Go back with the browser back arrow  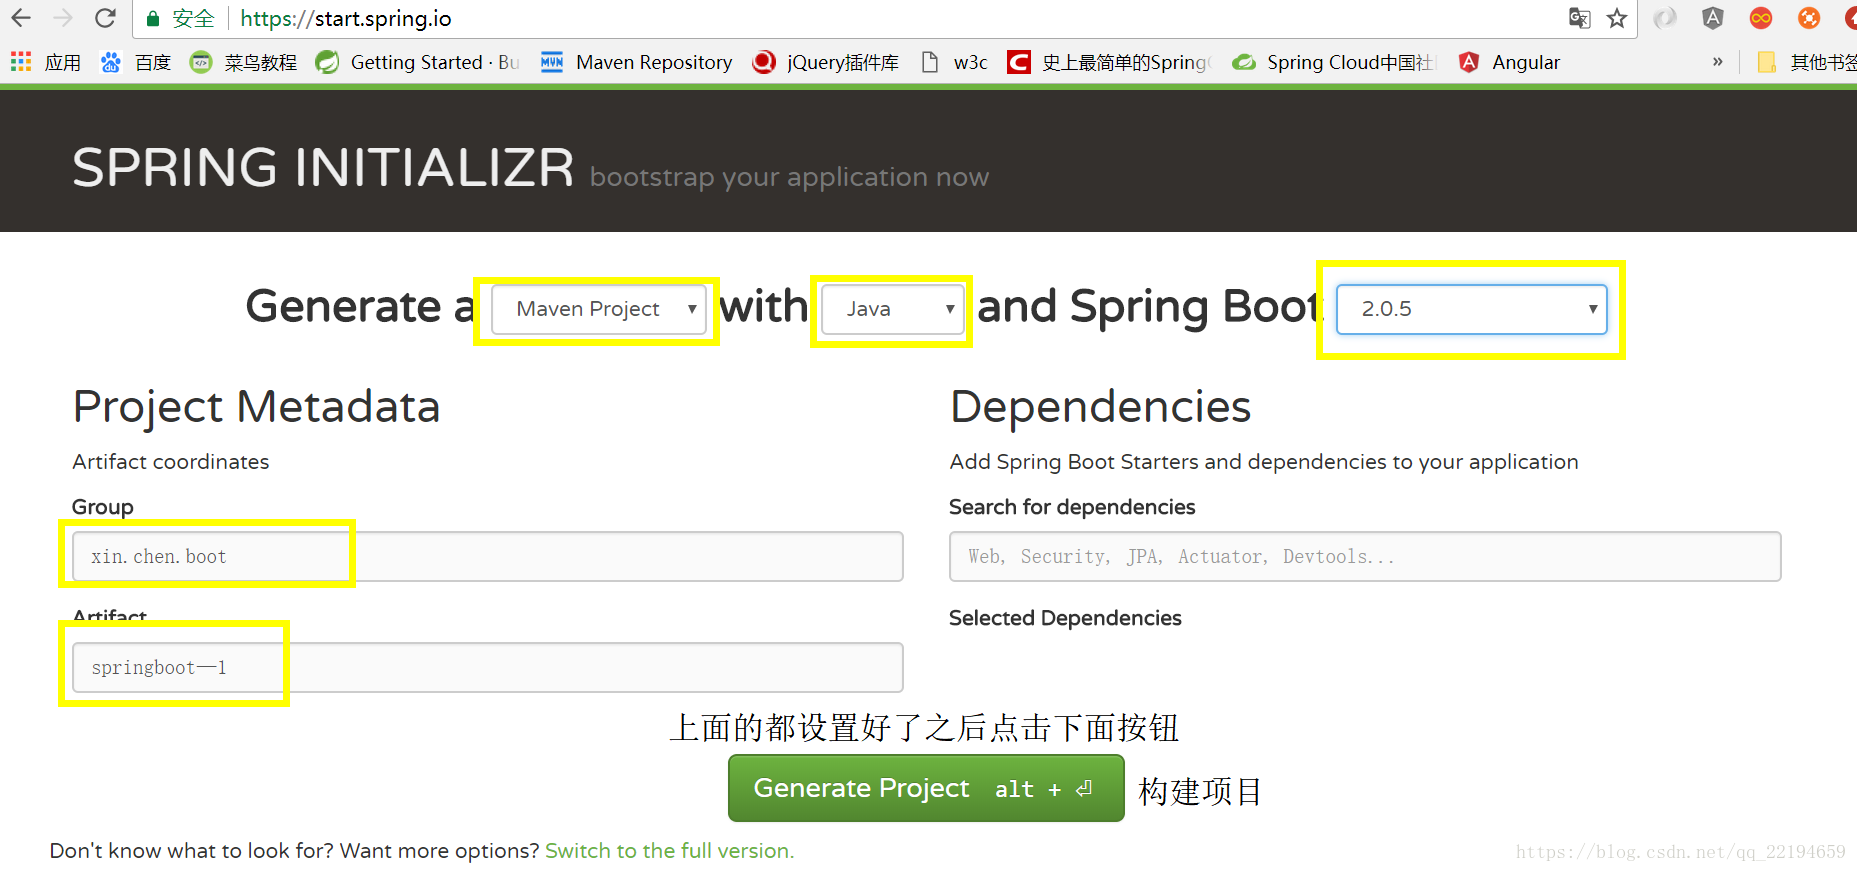(21, 18)
